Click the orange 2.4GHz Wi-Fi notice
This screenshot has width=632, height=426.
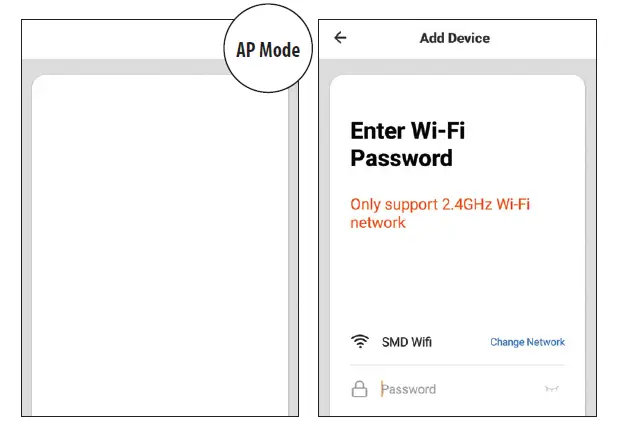click(x=440, y=204)
